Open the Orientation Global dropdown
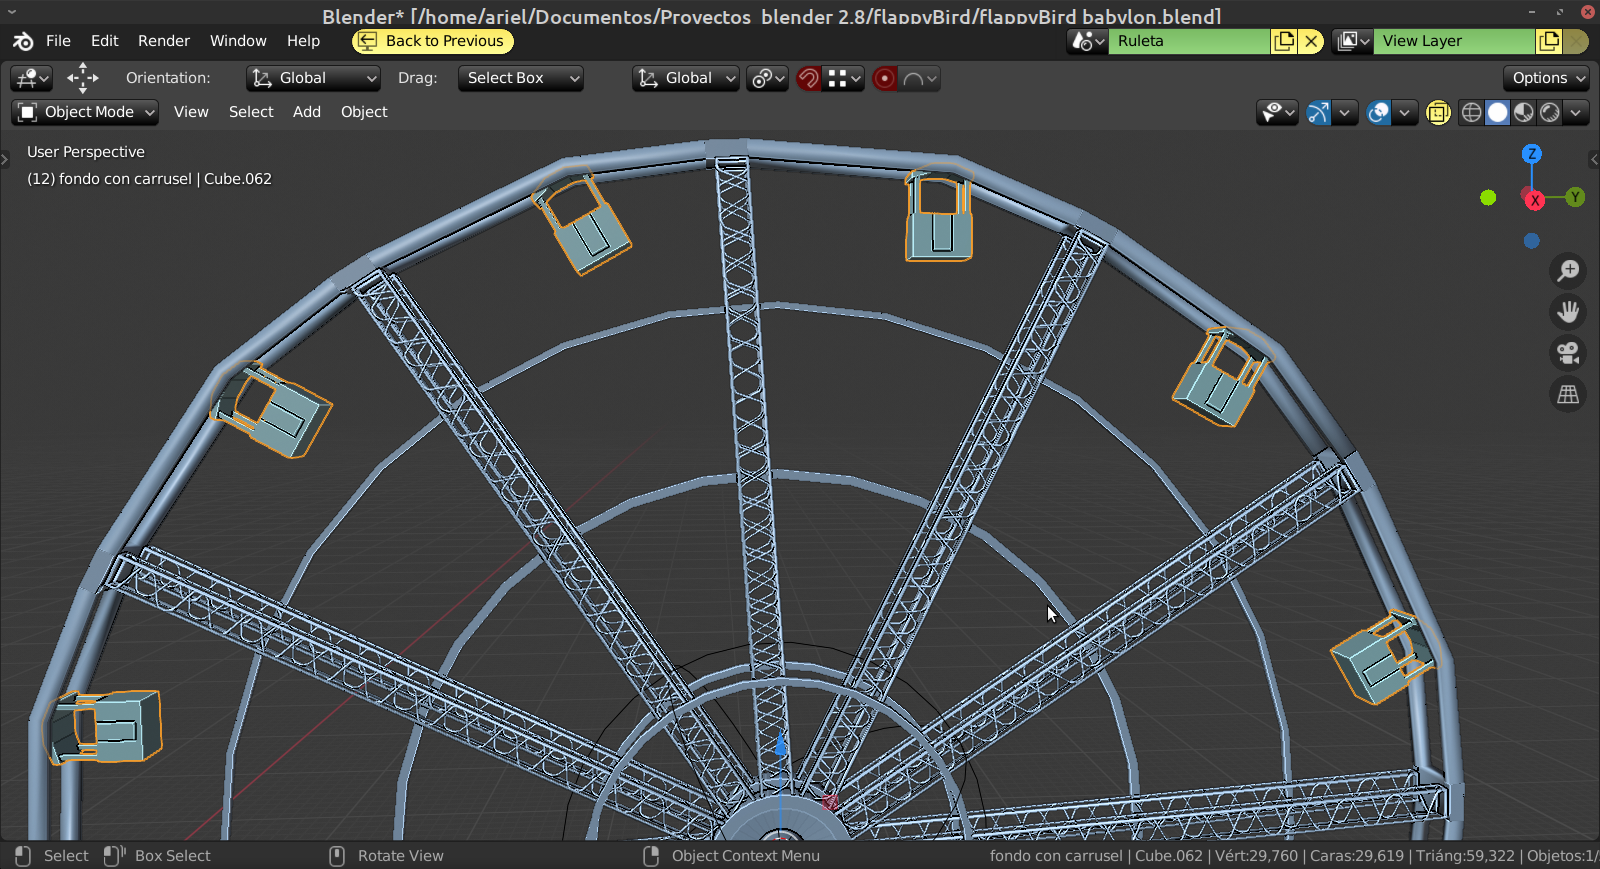 (x=313, y=78)
